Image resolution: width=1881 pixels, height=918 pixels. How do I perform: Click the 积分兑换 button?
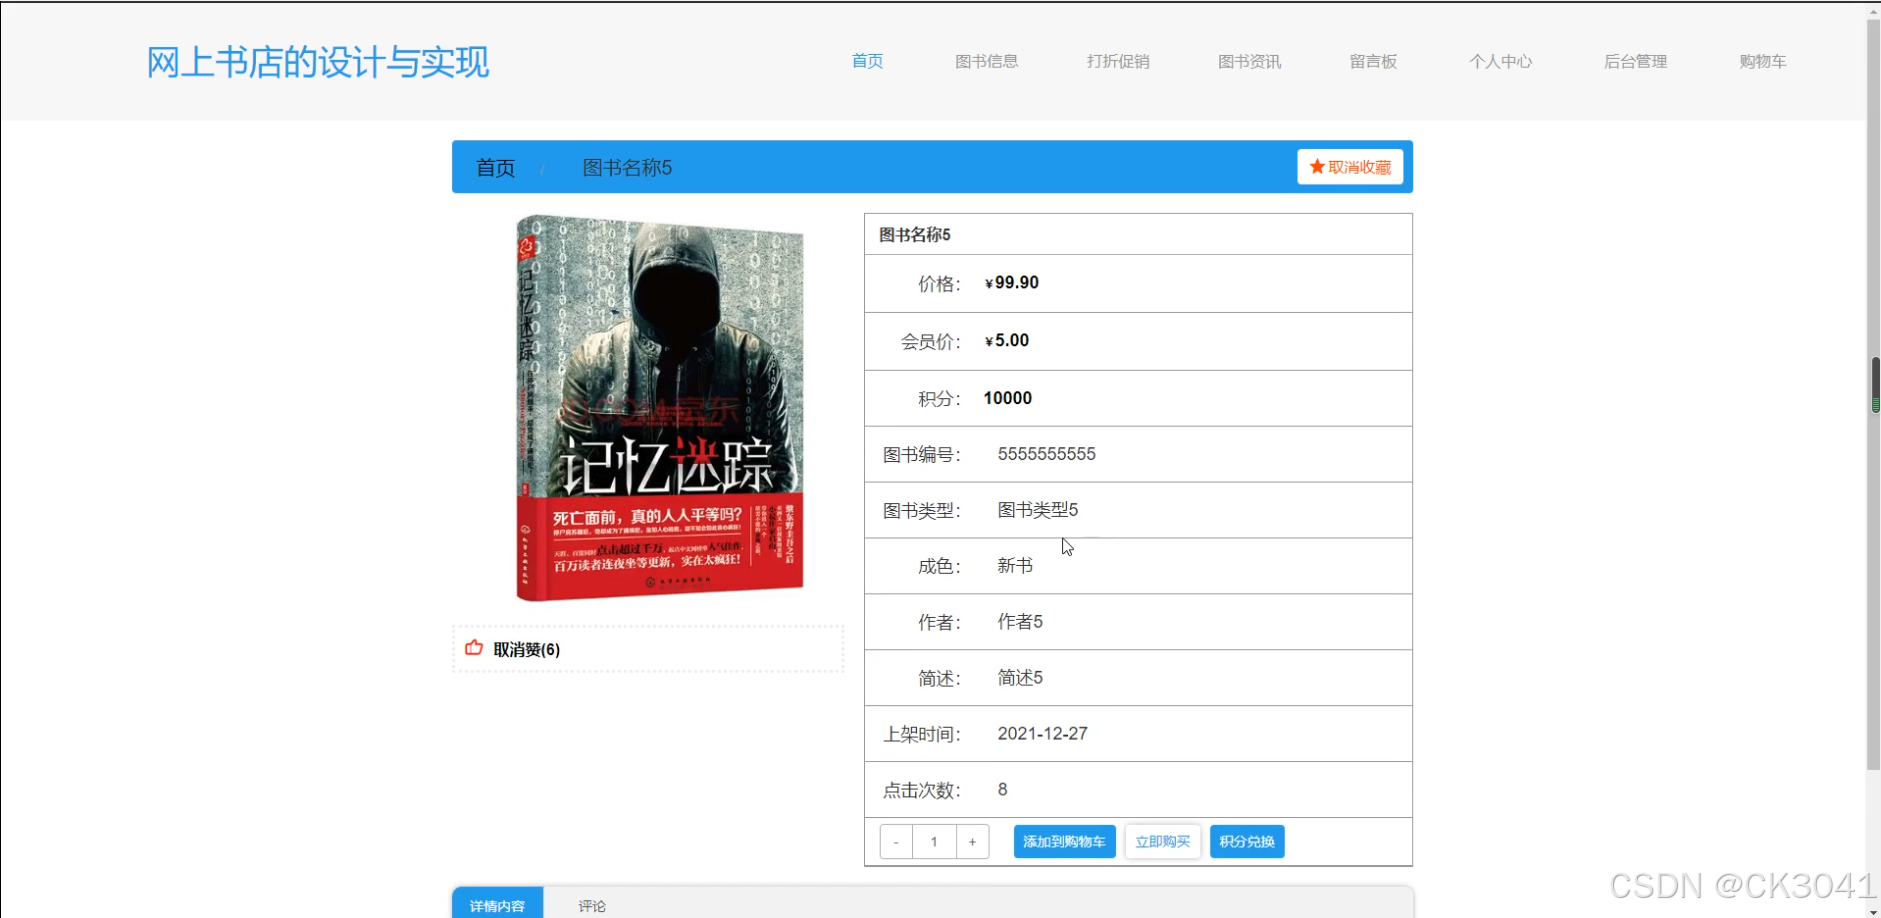click(x=1246, y=841)
